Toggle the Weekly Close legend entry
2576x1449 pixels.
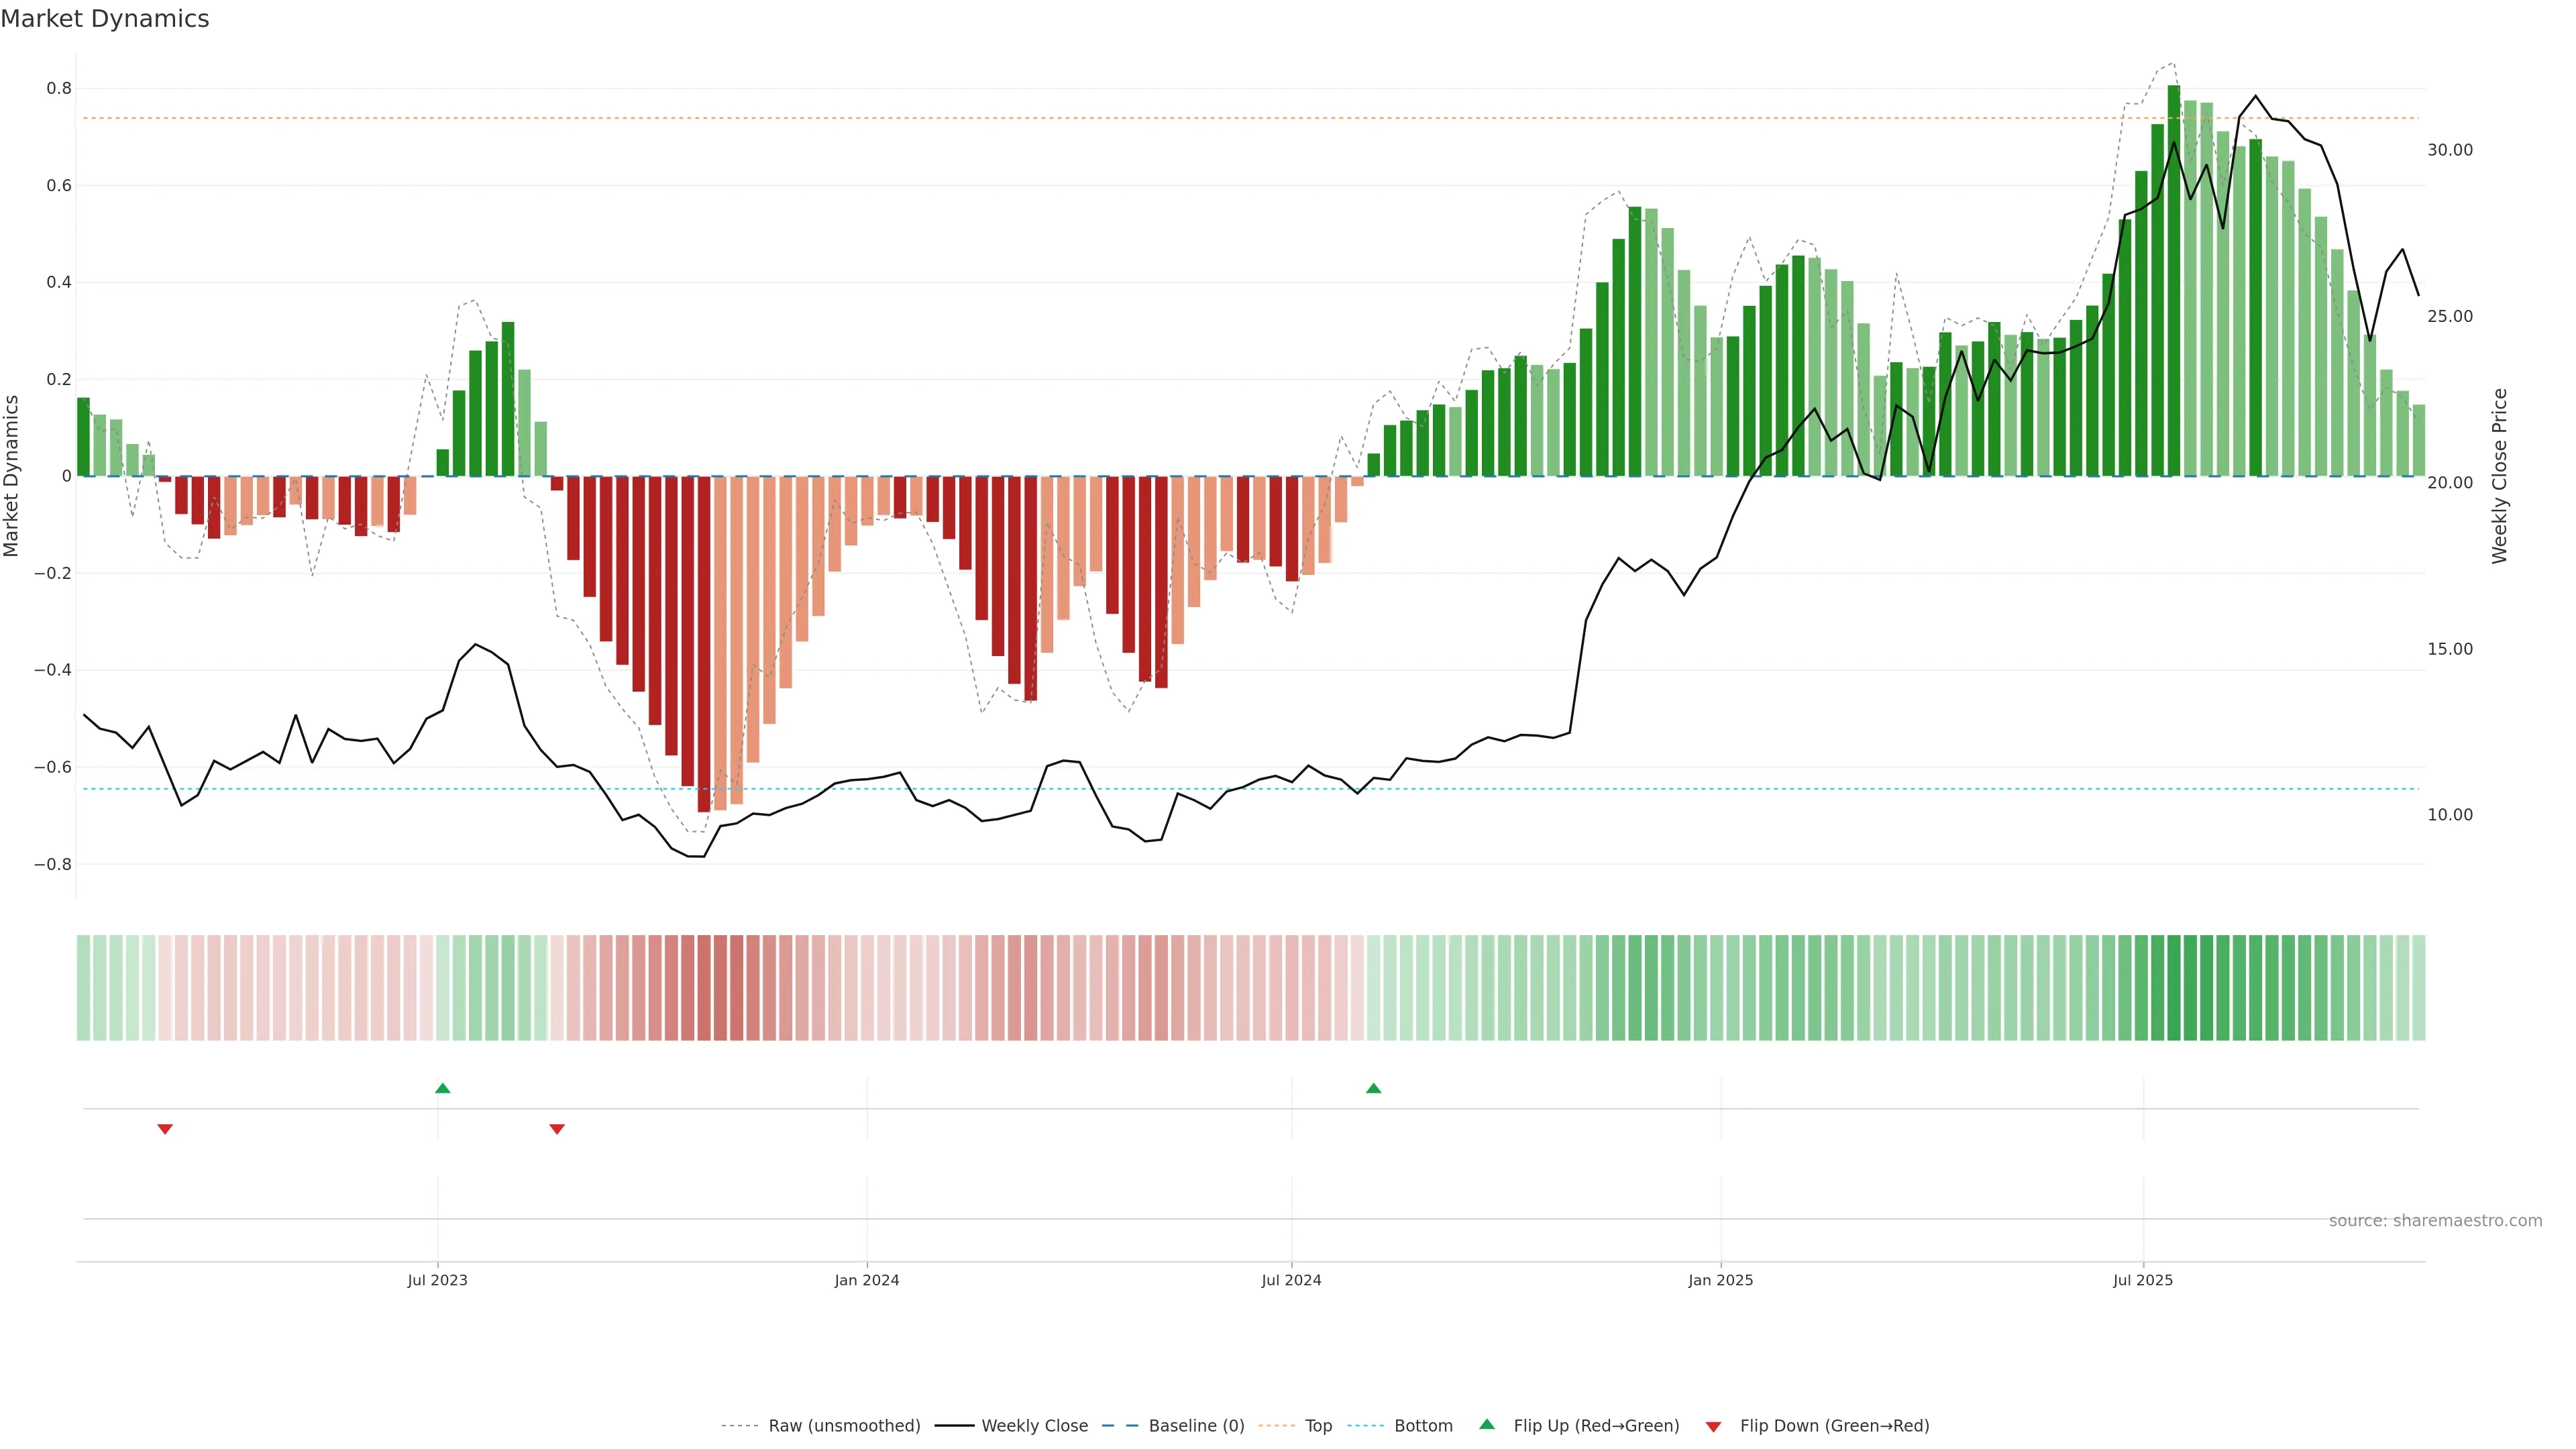pos(1034,1426)
